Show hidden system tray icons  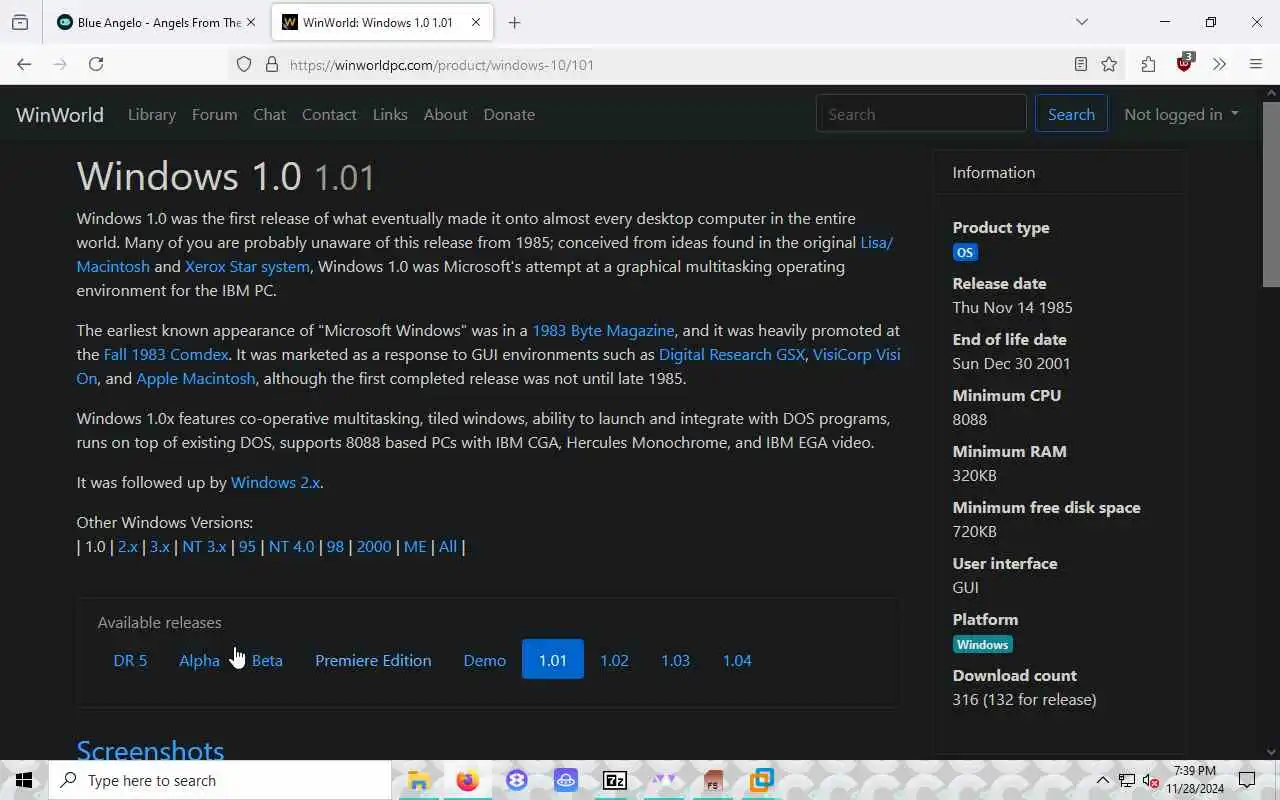tap(1102, 780)
